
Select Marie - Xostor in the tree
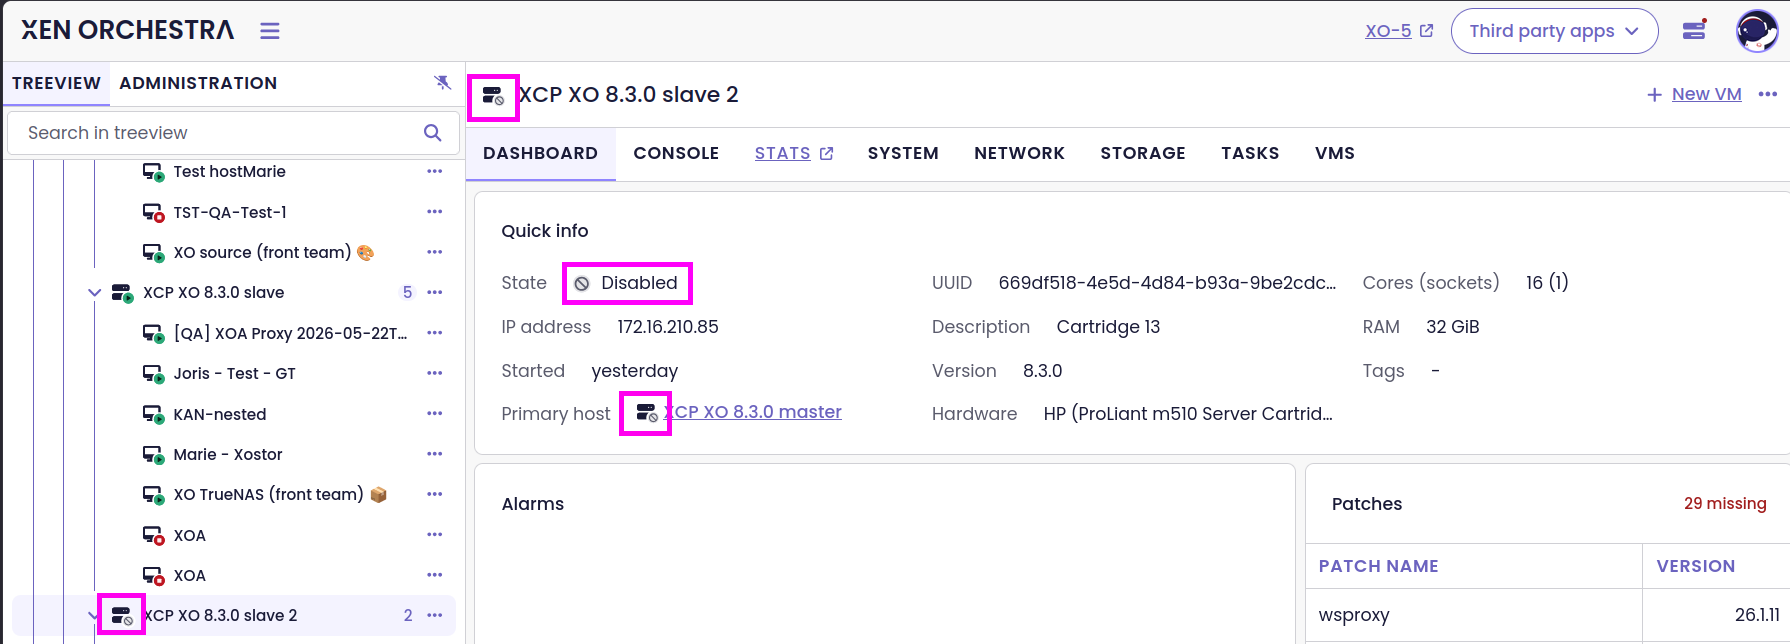[228, 454]
